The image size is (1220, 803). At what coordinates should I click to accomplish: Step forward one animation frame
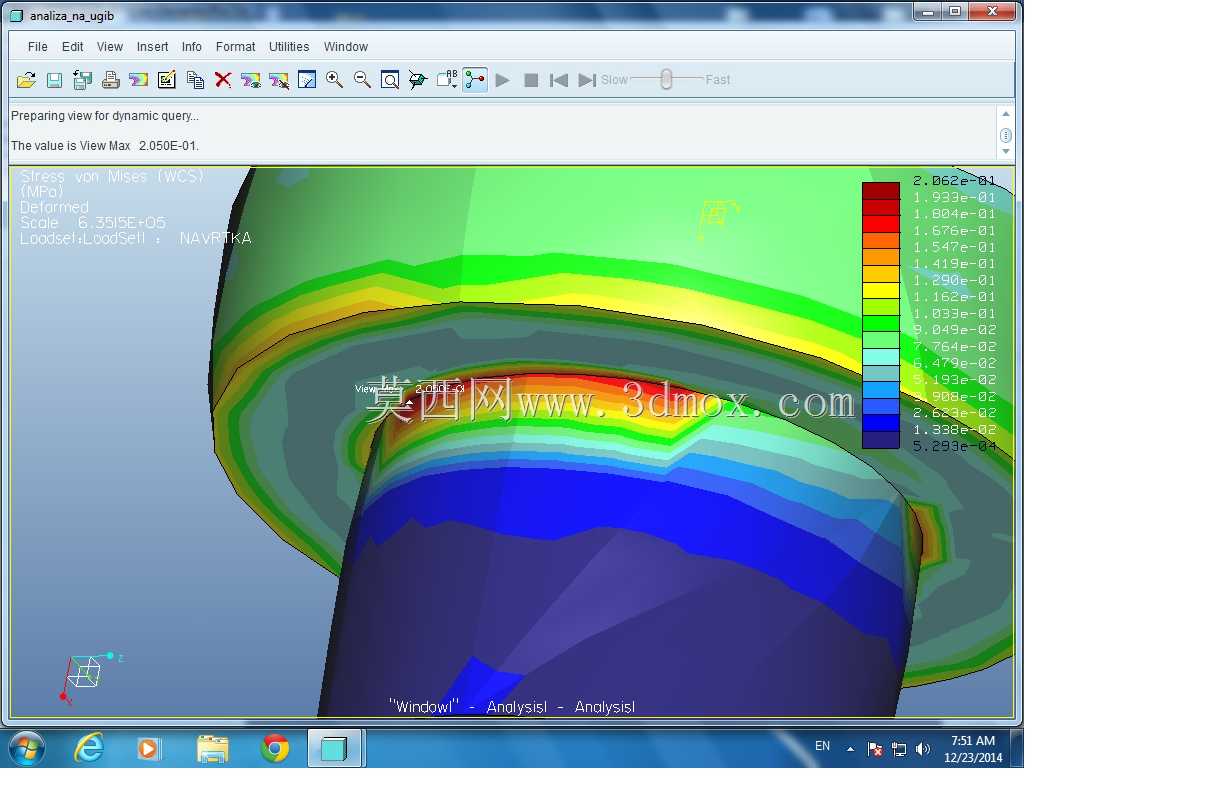[x=587, y=80]
